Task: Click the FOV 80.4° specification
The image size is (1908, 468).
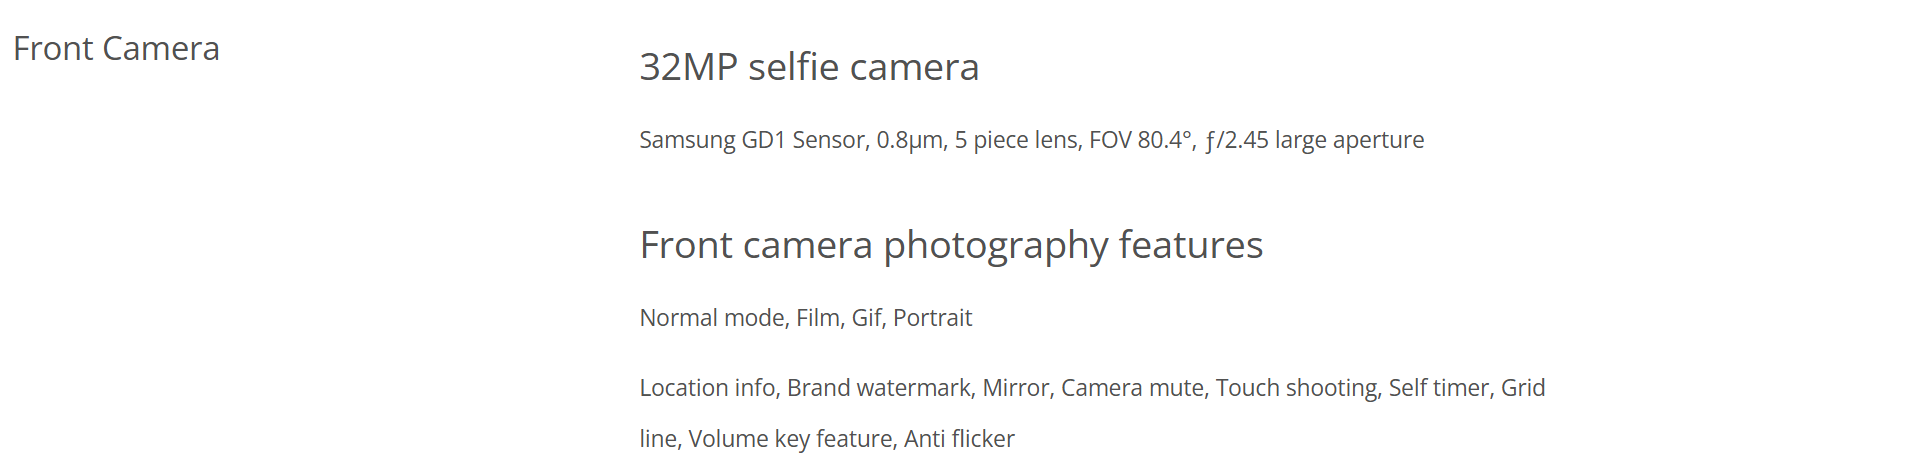Action: click(1141, 140)
